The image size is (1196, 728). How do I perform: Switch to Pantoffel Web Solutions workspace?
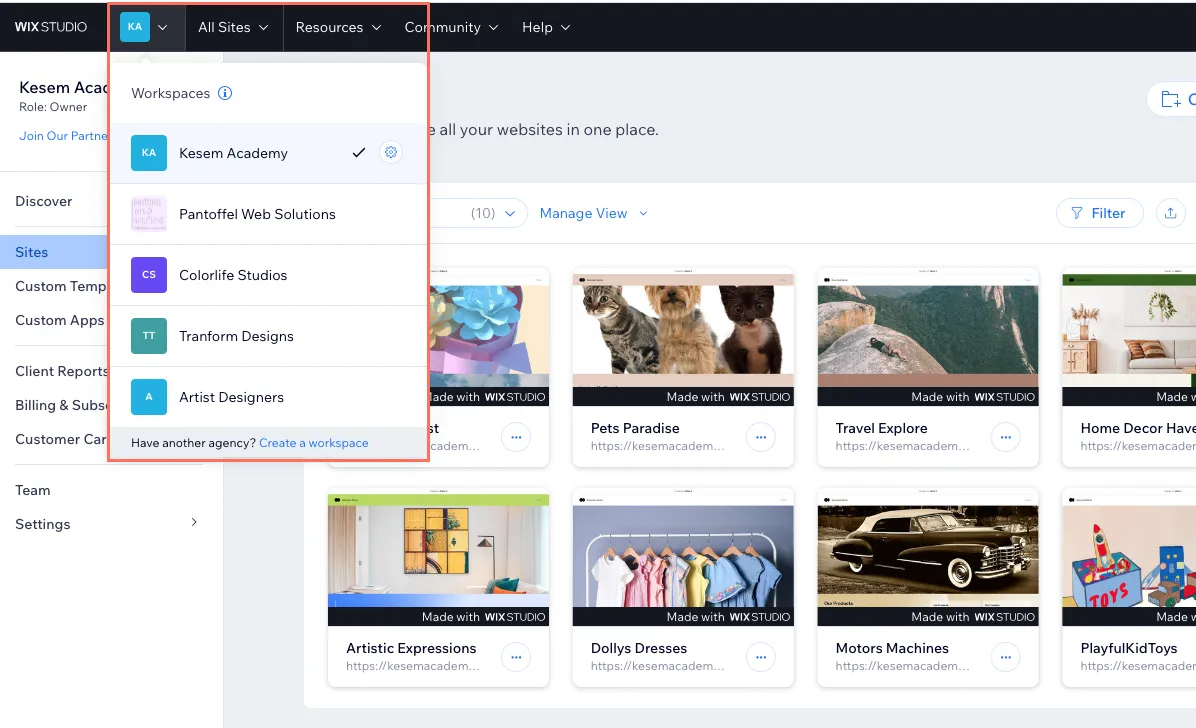click(257, 214)
